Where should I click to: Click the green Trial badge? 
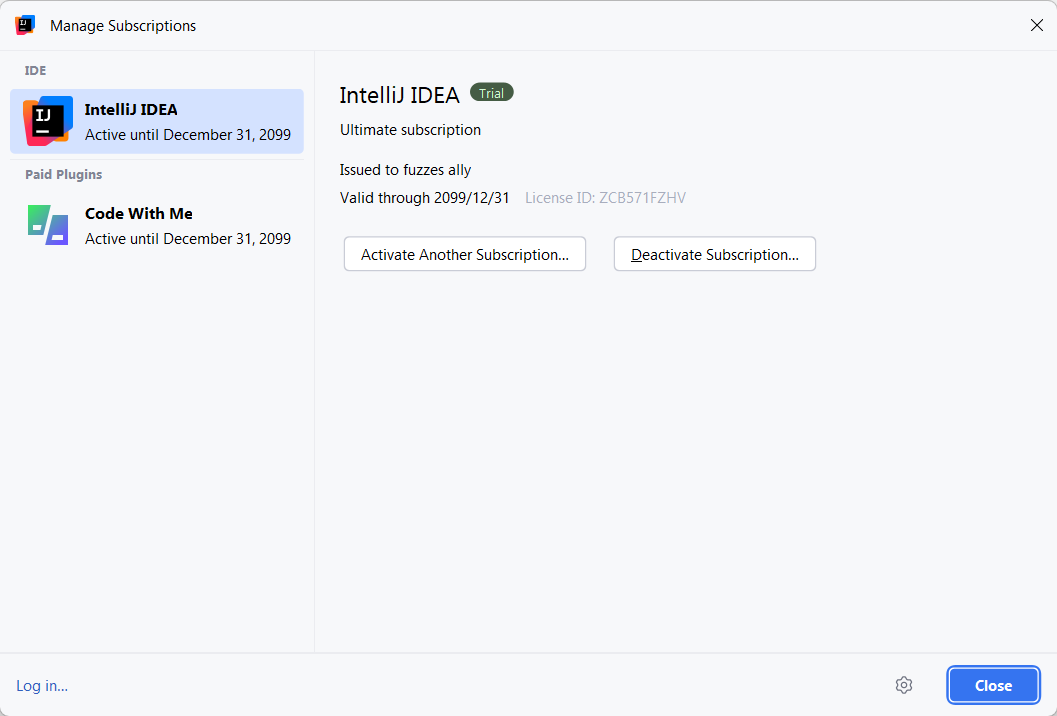pos(491,93)
